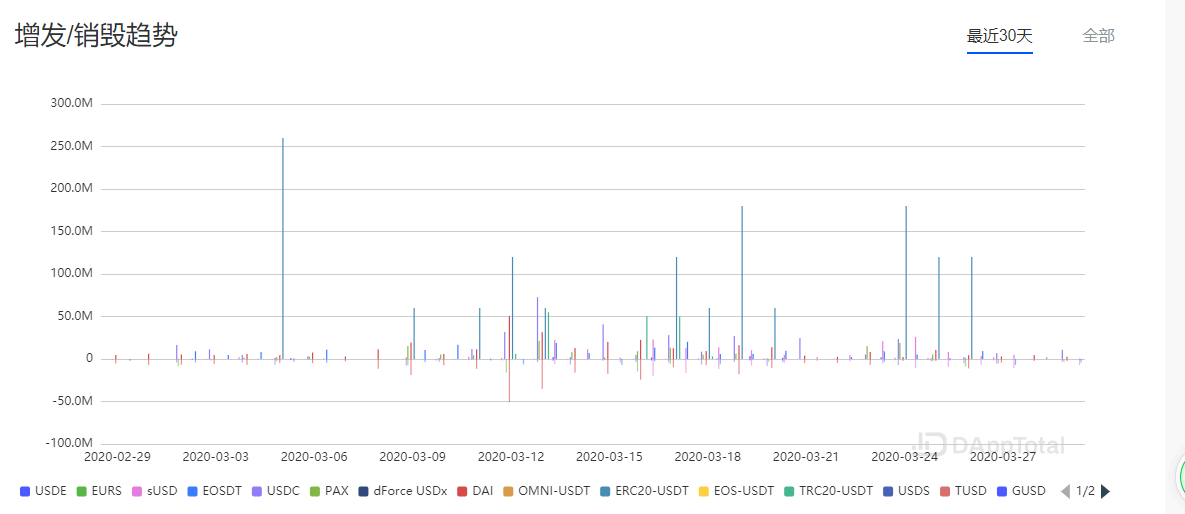This screenshot has width=1185, height=514.
Task: Hide the EOSDT legend series
Action: point(215,491)
